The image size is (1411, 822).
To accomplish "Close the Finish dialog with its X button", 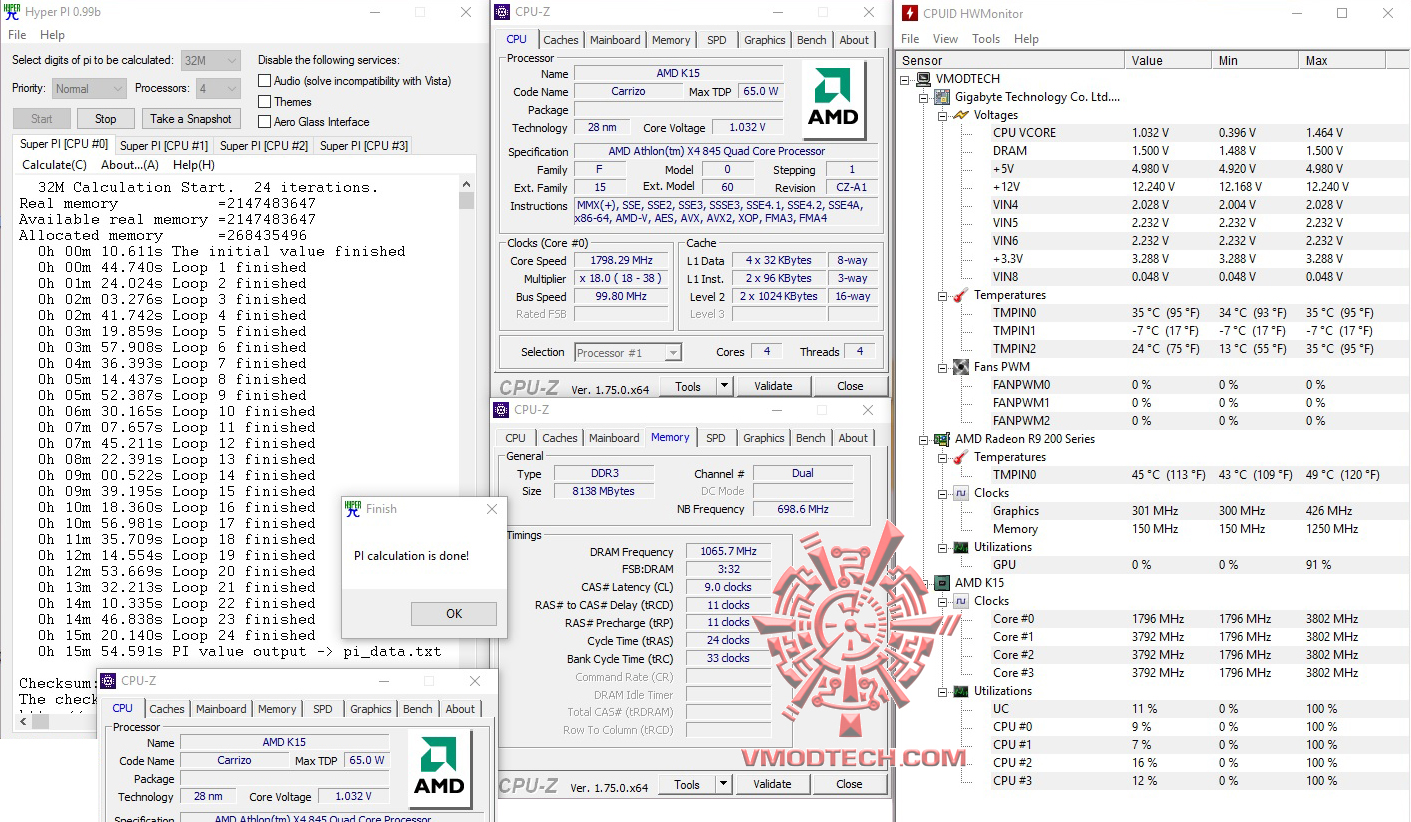I will (x=491, y=509).
